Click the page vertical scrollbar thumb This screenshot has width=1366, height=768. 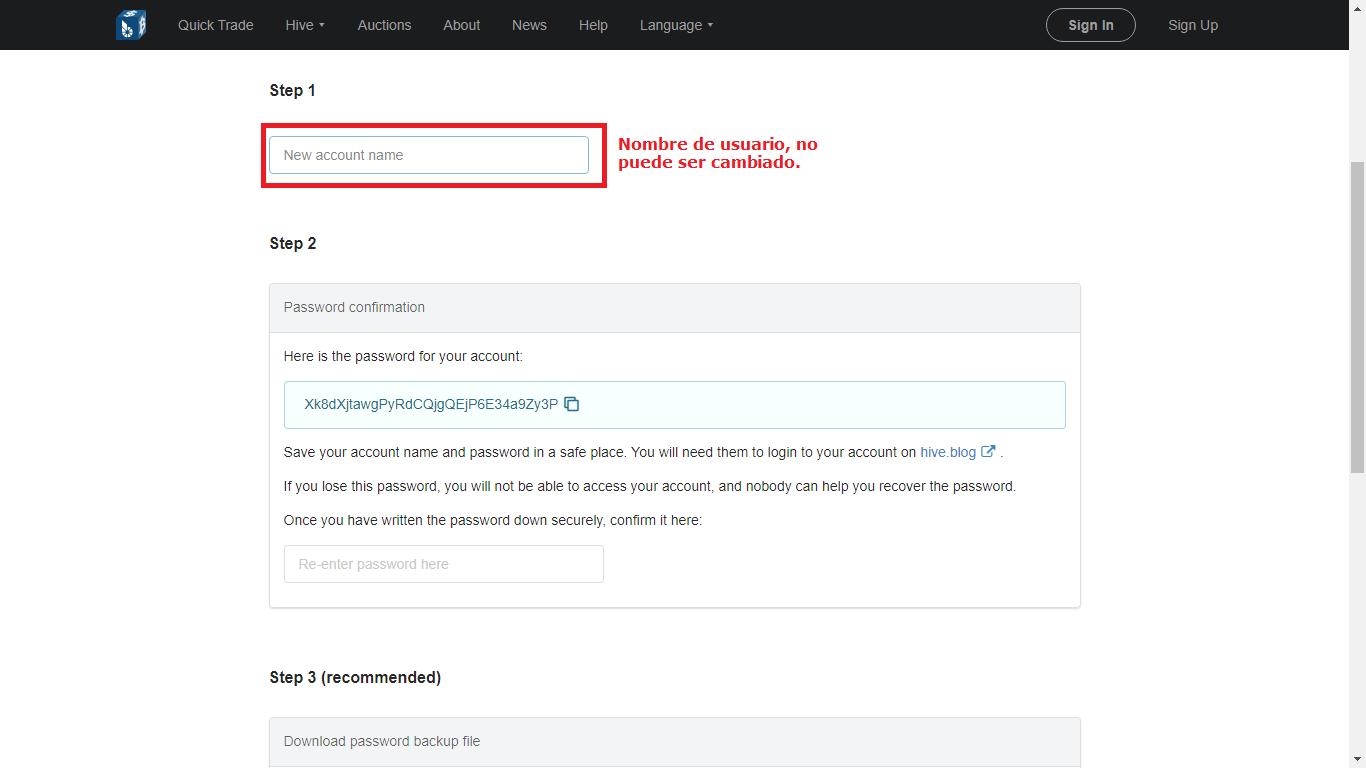(x=1357, y=316)
